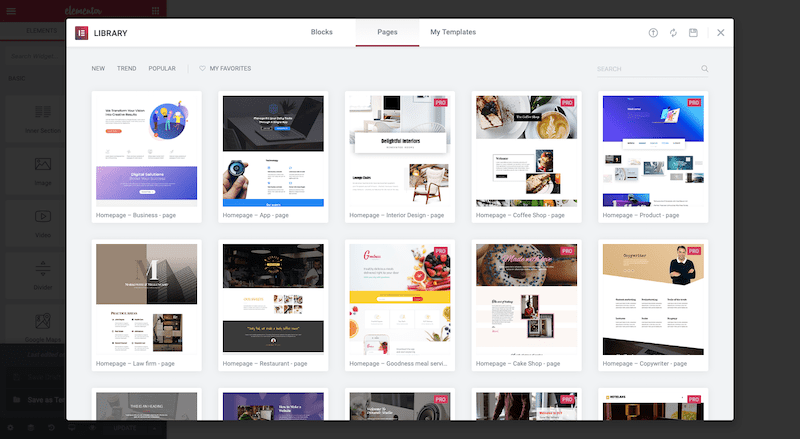Open the hamburger menu in Elementor panel
The height and width of the screenshot is (439, 800).
pos(11,11)
